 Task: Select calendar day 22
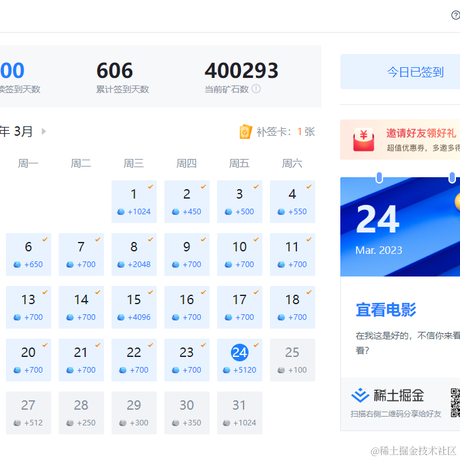(x=134, y=360)
